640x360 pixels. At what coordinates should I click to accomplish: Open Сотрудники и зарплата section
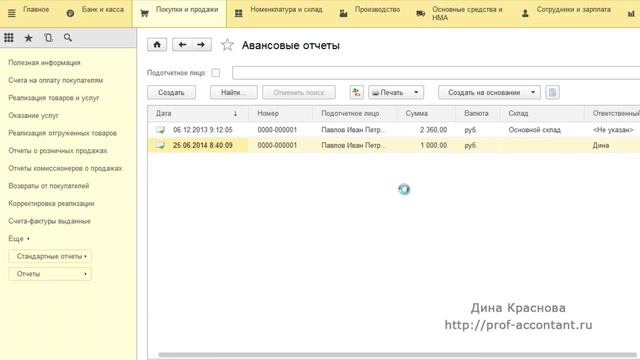pyautogui.click(x=573, y=9)
